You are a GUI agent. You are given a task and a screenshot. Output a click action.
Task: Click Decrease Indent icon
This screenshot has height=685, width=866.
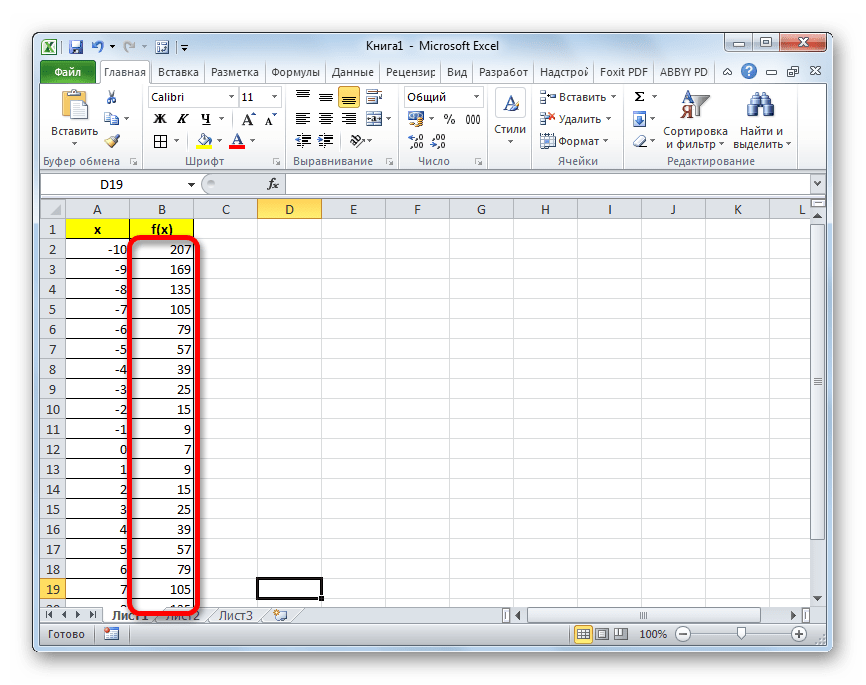point(303,141)
